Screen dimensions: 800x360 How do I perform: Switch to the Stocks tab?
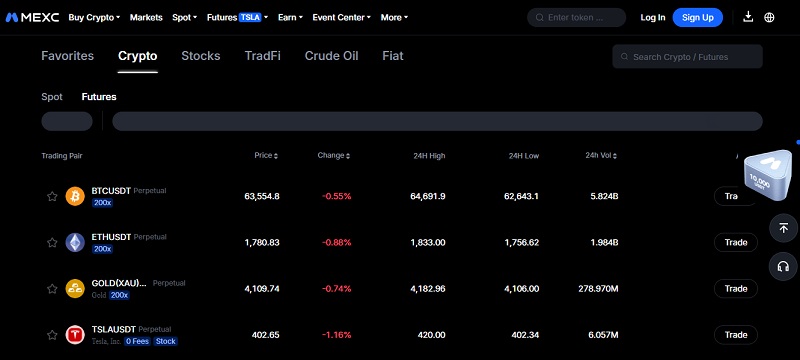[x=201, y=56]
